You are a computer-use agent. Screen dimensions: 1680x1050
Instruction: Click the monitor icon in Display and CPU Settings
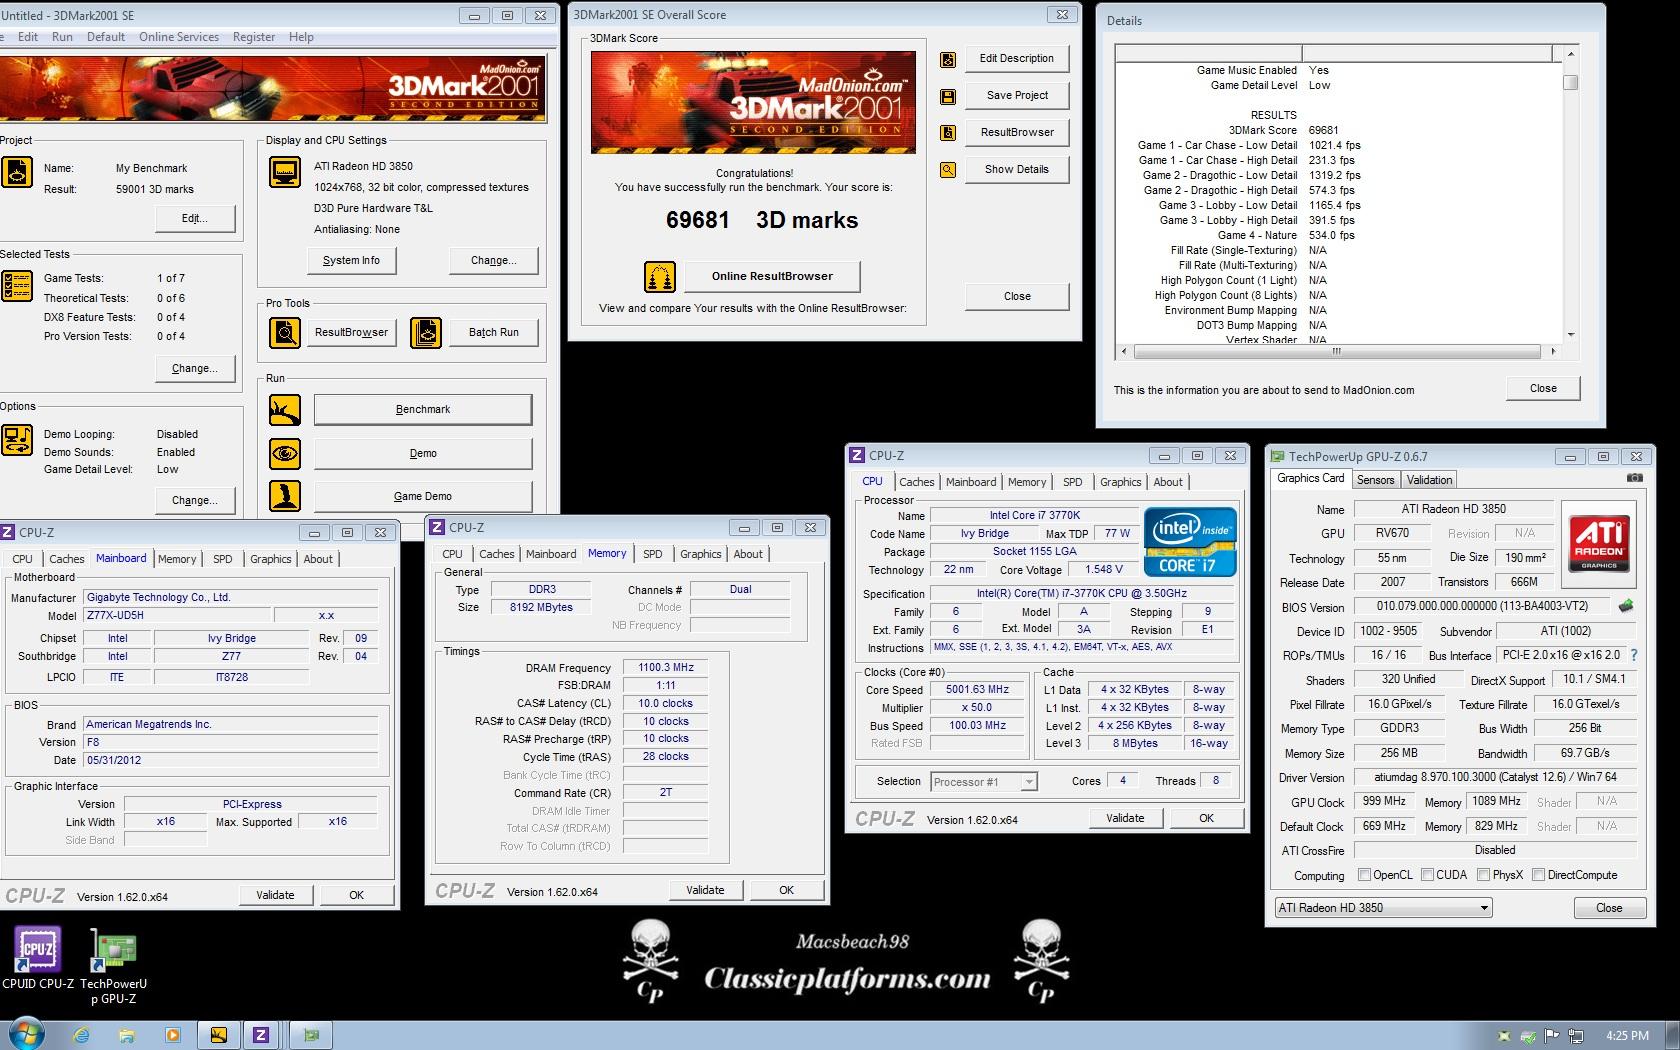click(x=285, y=173)
